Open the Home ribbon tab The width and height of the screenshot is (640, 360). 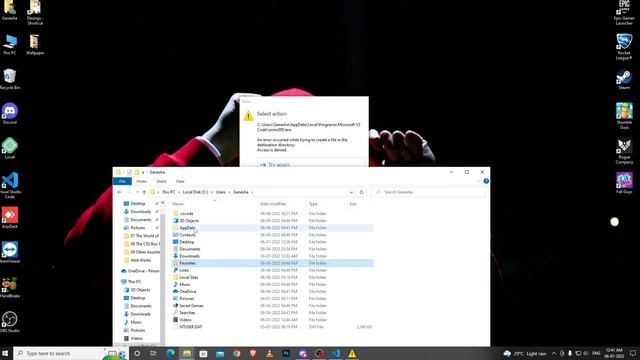141,181
